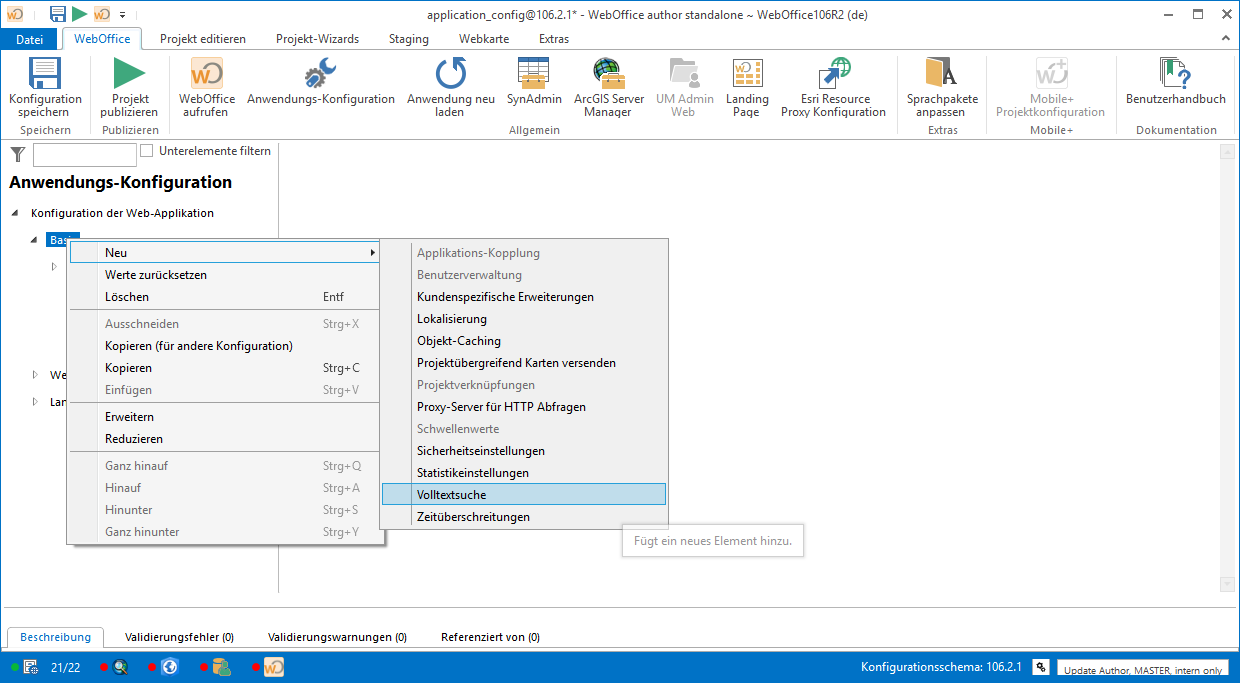Open the Anwendungs-Konfiguration tool

(320, 74)
